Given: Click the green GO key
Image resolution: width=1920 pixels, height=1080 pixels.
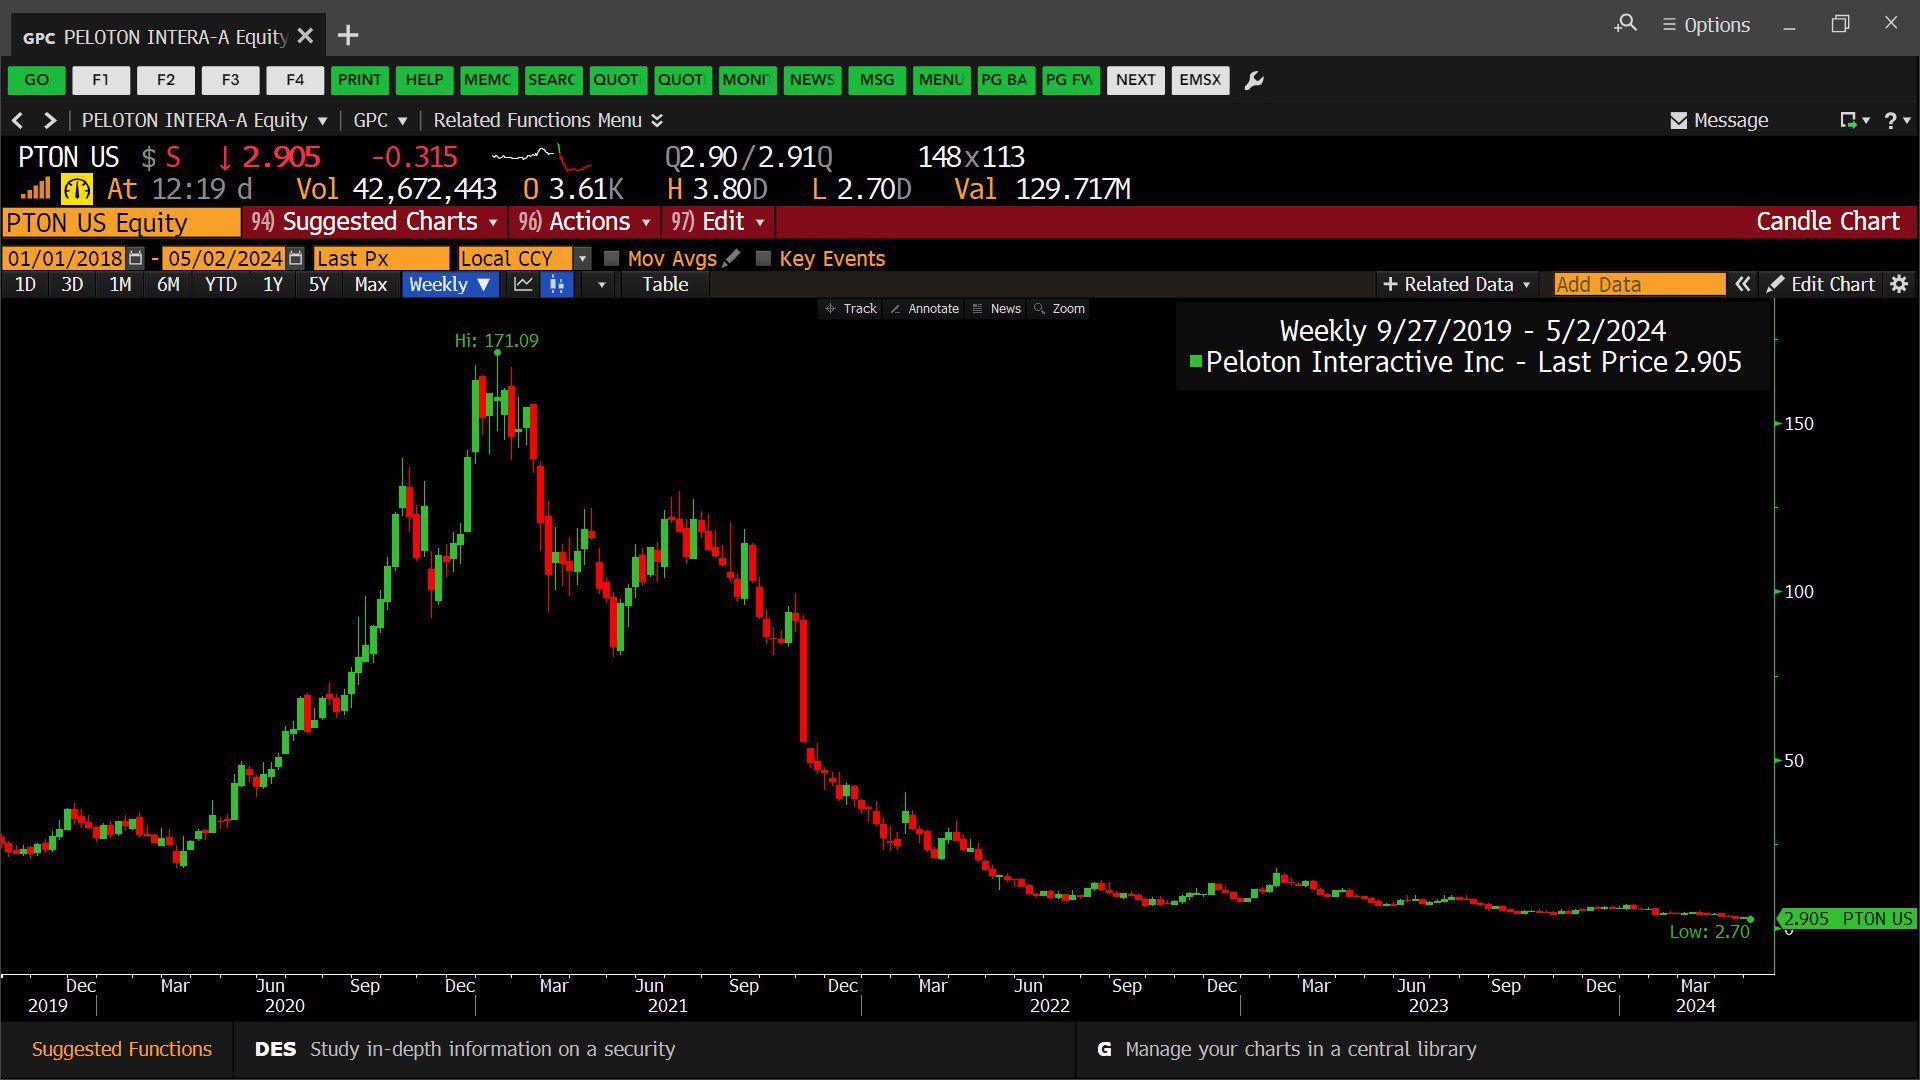Looking at the screenshot, I should click(x=37, y=80).
